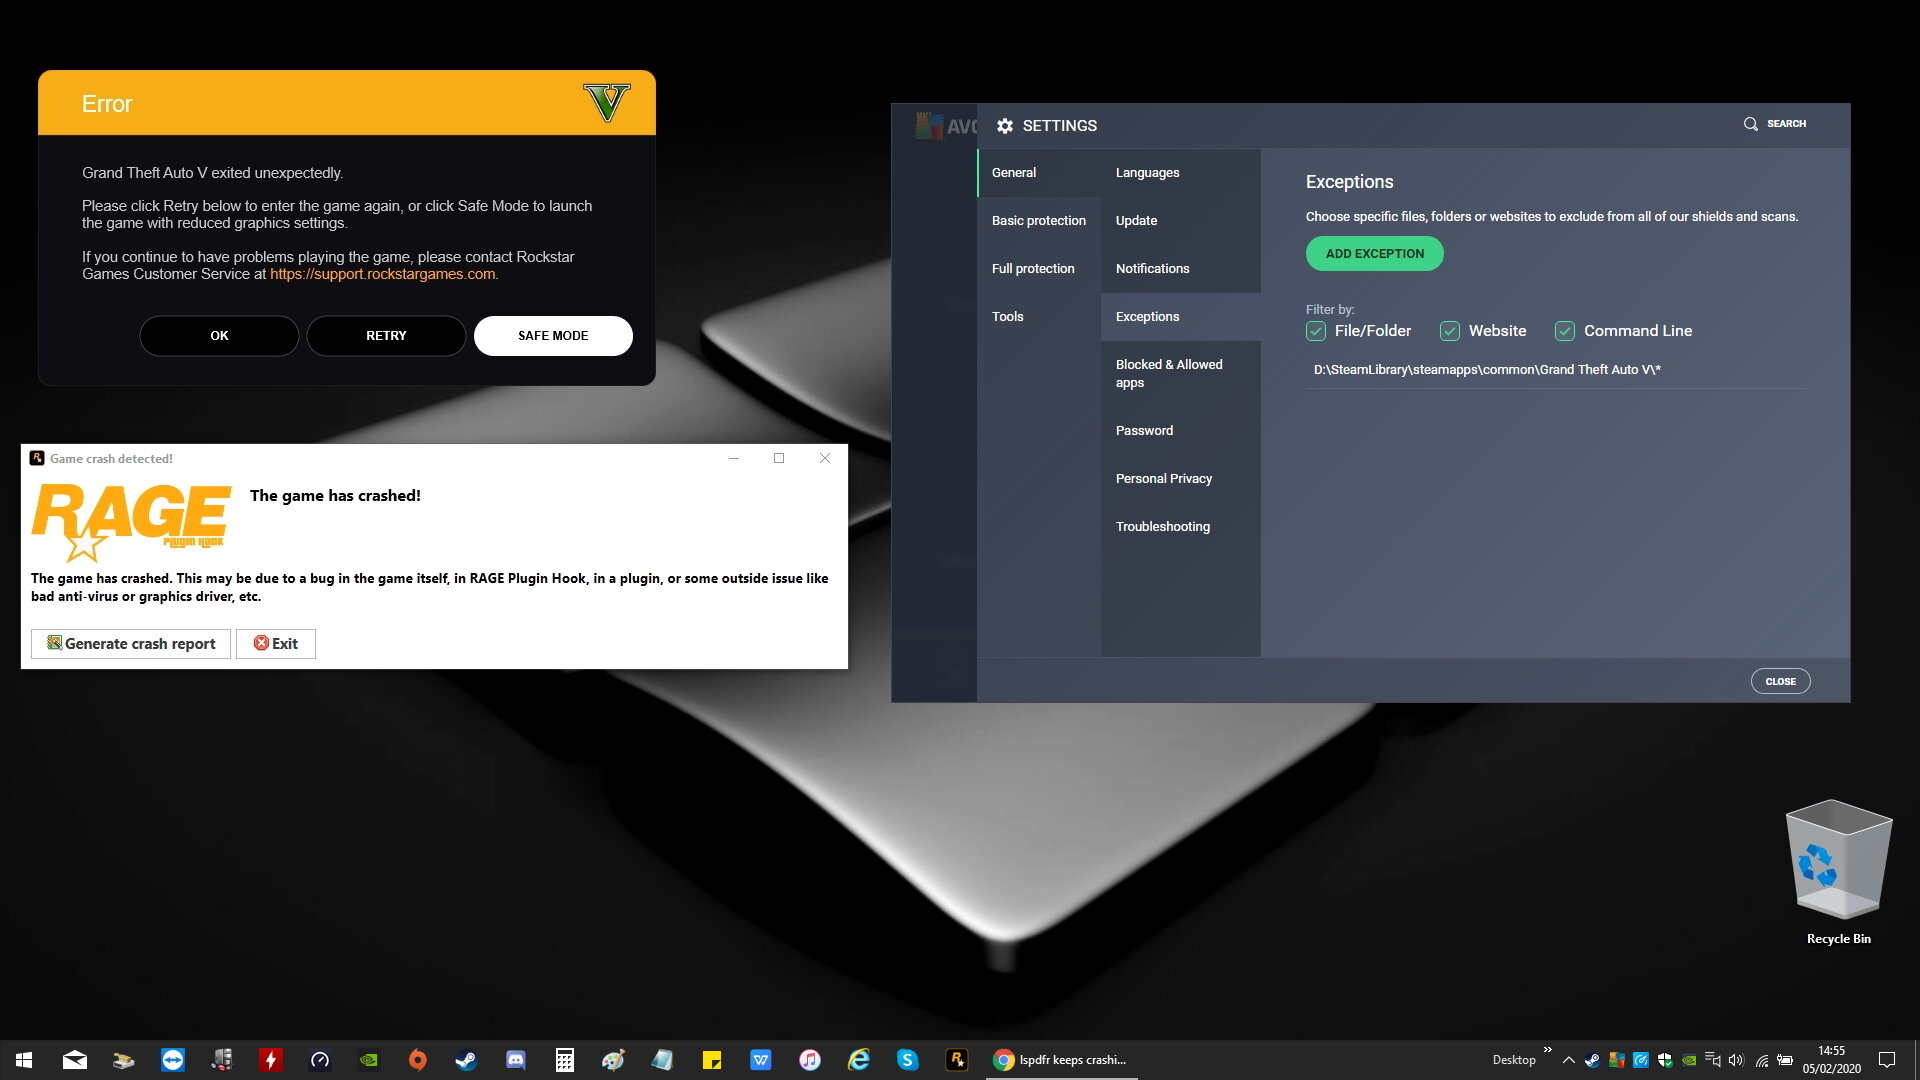Launch the Rockstar Games launcher taskbar icon
The height and width of the screenshot is (1080, 1920).
coord(956,1060)
